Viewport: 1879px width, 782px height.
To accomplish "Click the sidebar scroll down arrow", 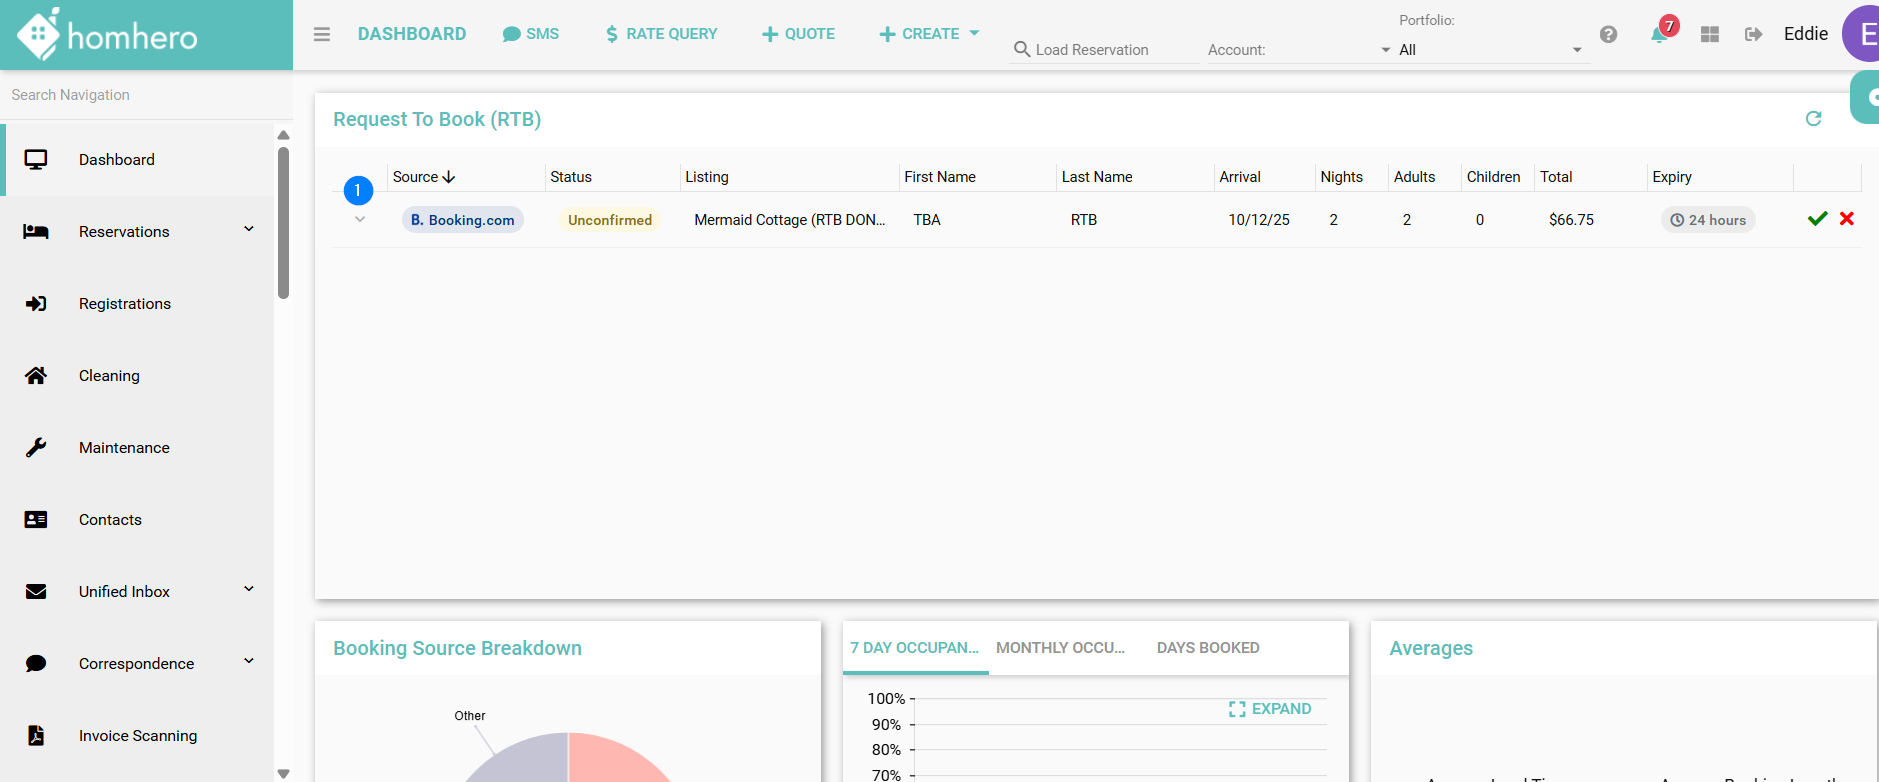I will [283, 773].
